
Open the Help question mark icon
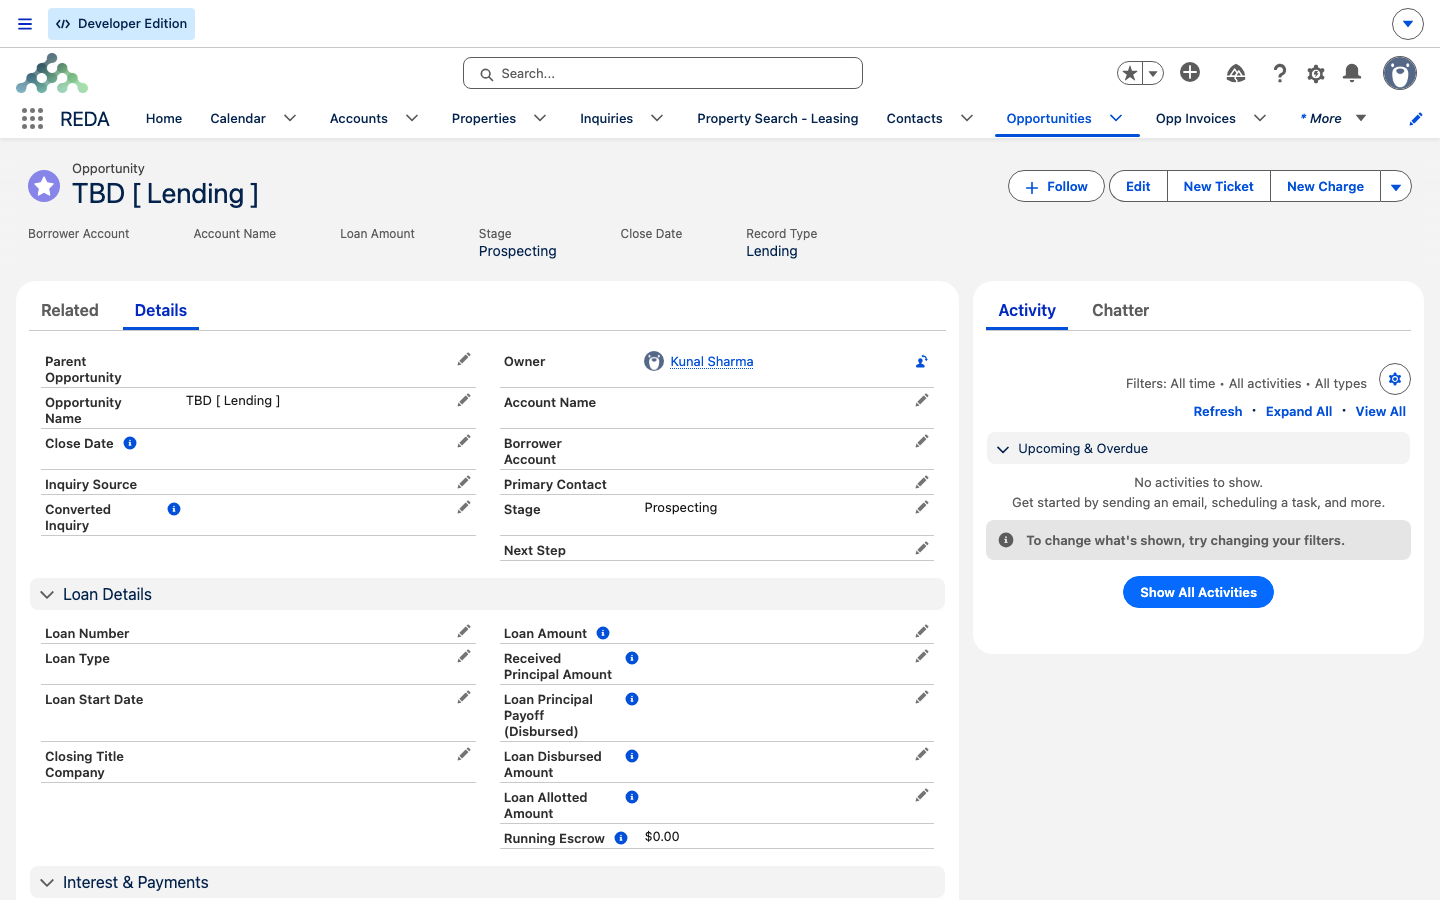(1279, 73)
